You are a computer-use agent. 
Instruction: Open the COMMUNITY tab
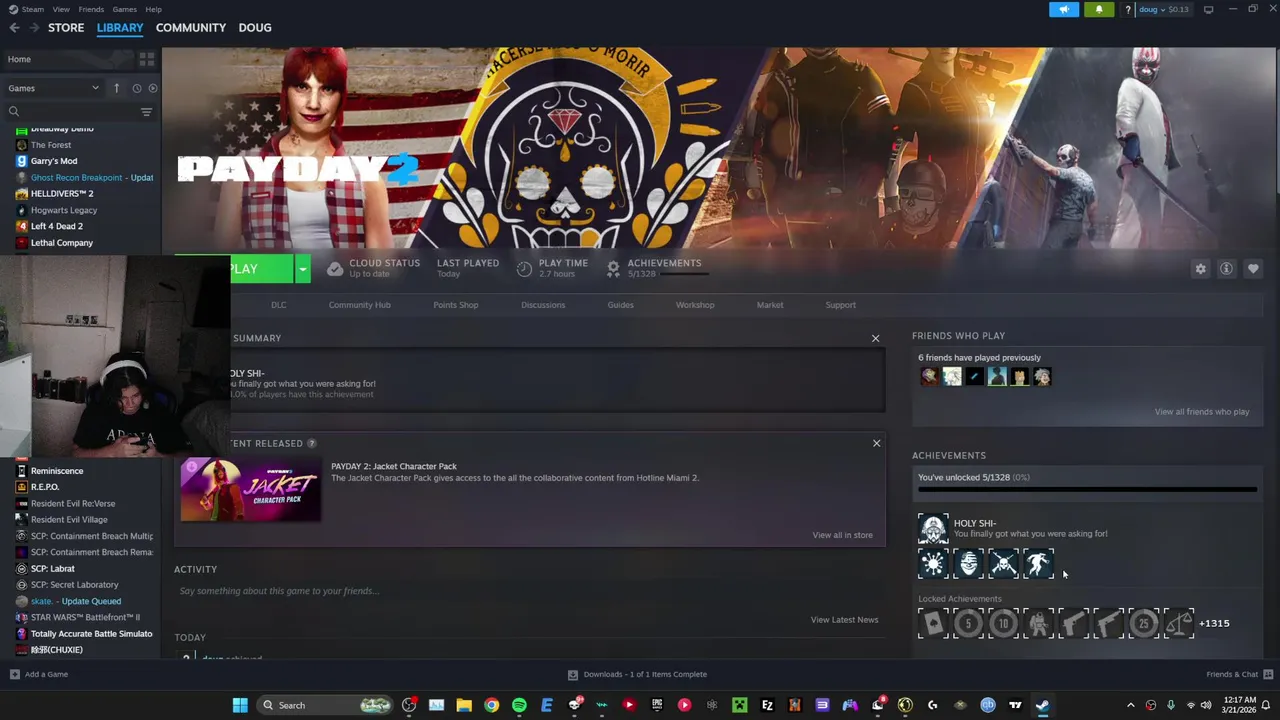[x=191, y=27]
